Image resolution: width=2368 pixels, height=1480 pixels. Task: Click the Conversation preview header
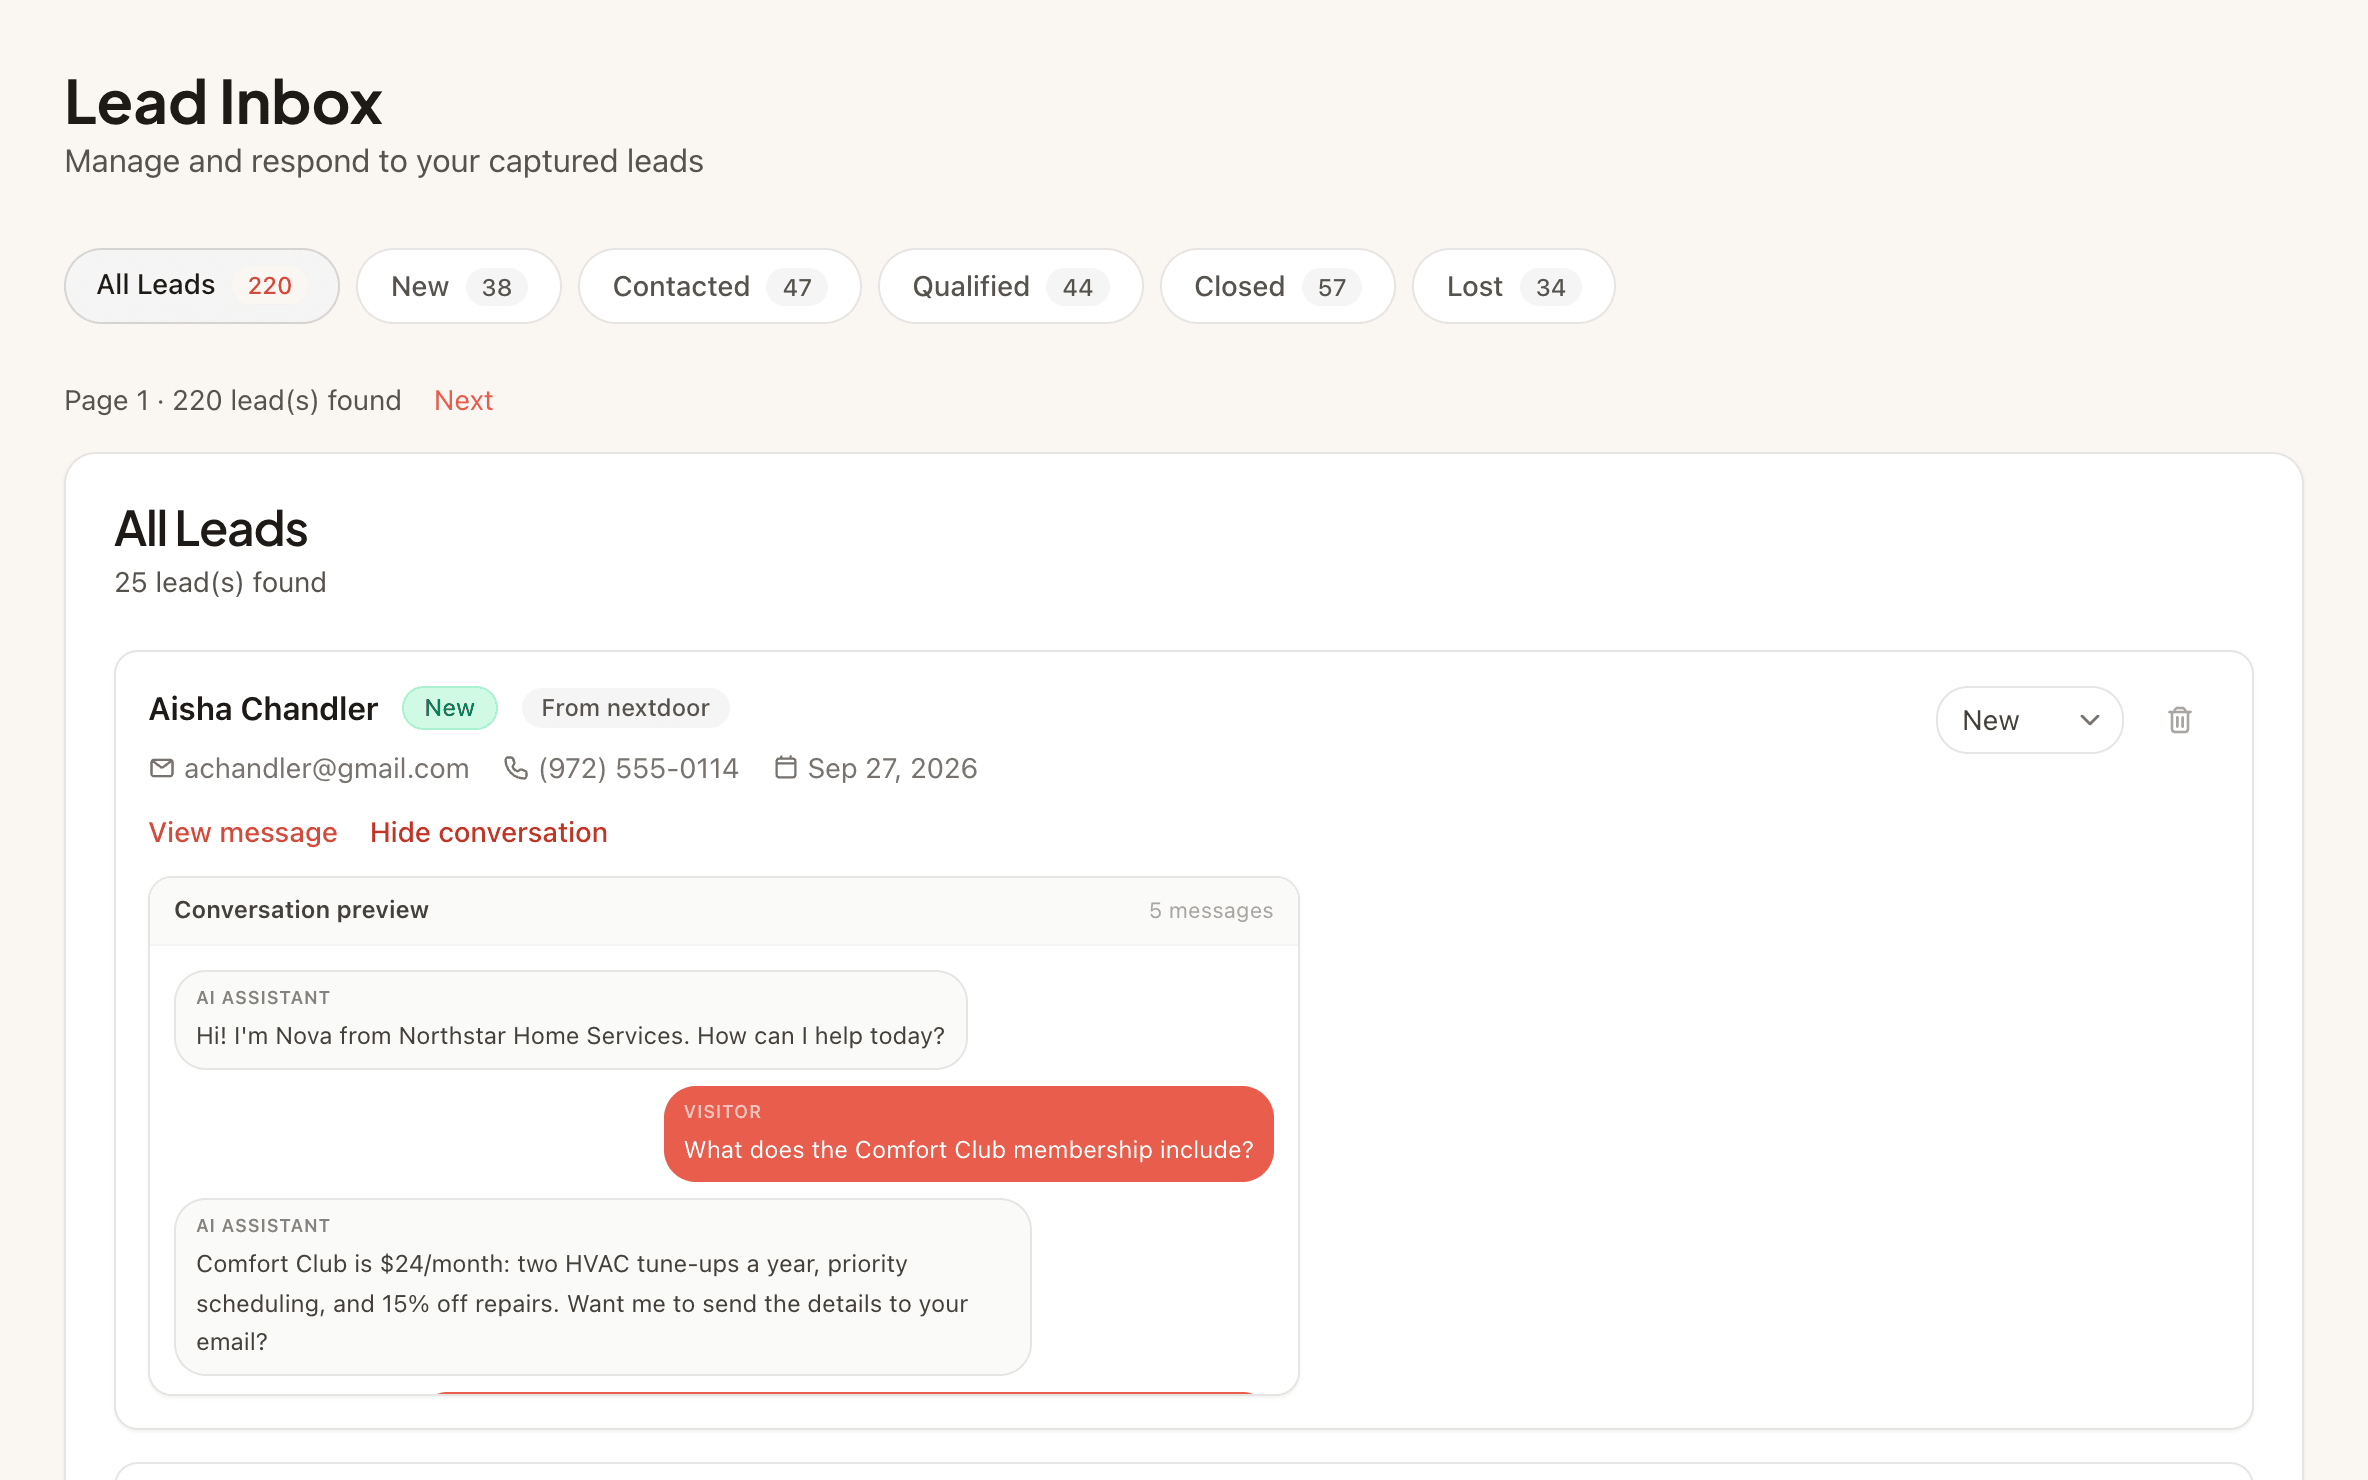[x=302, y=910]
